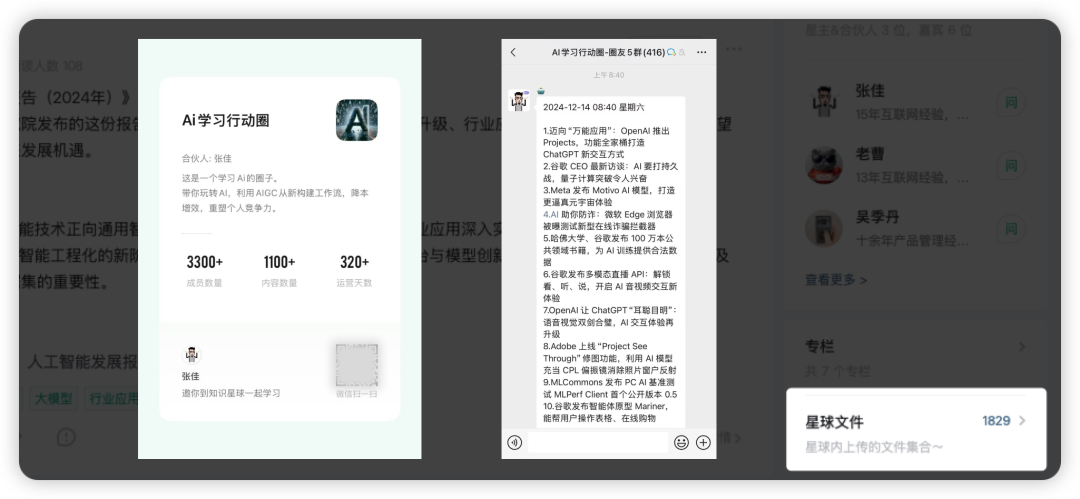
Task: Click the 微信扫一扫 label under QR code
Action: [357, 394]
